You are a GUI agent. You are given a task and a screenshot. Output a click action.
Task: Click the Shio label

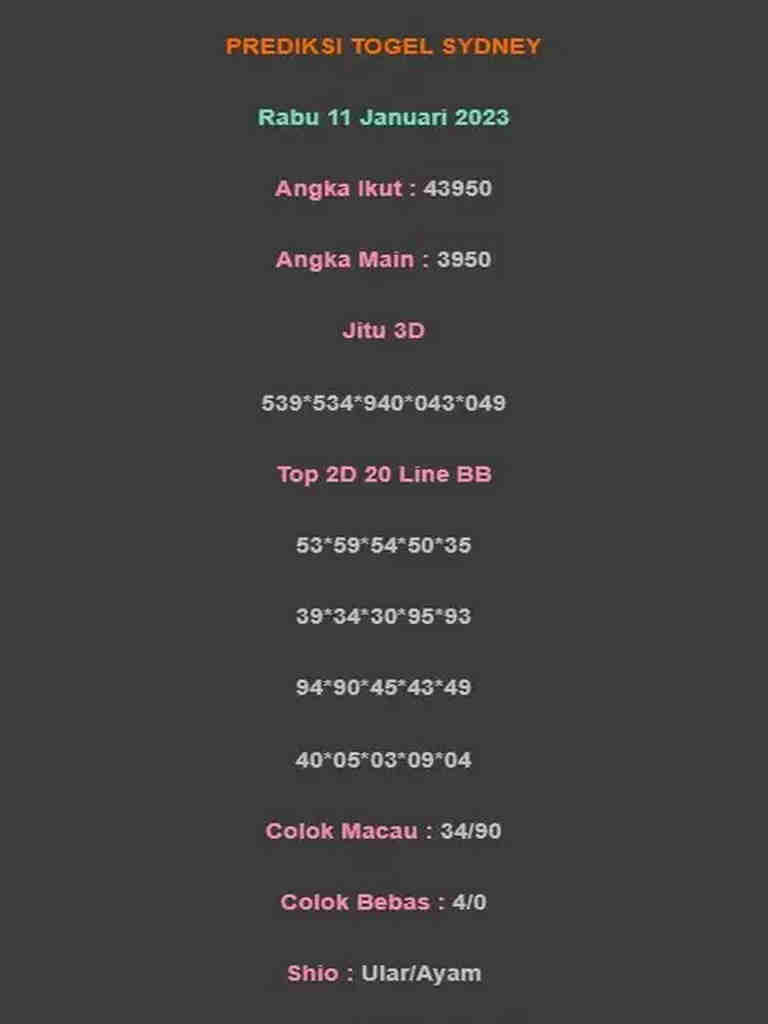pos(313,974)
